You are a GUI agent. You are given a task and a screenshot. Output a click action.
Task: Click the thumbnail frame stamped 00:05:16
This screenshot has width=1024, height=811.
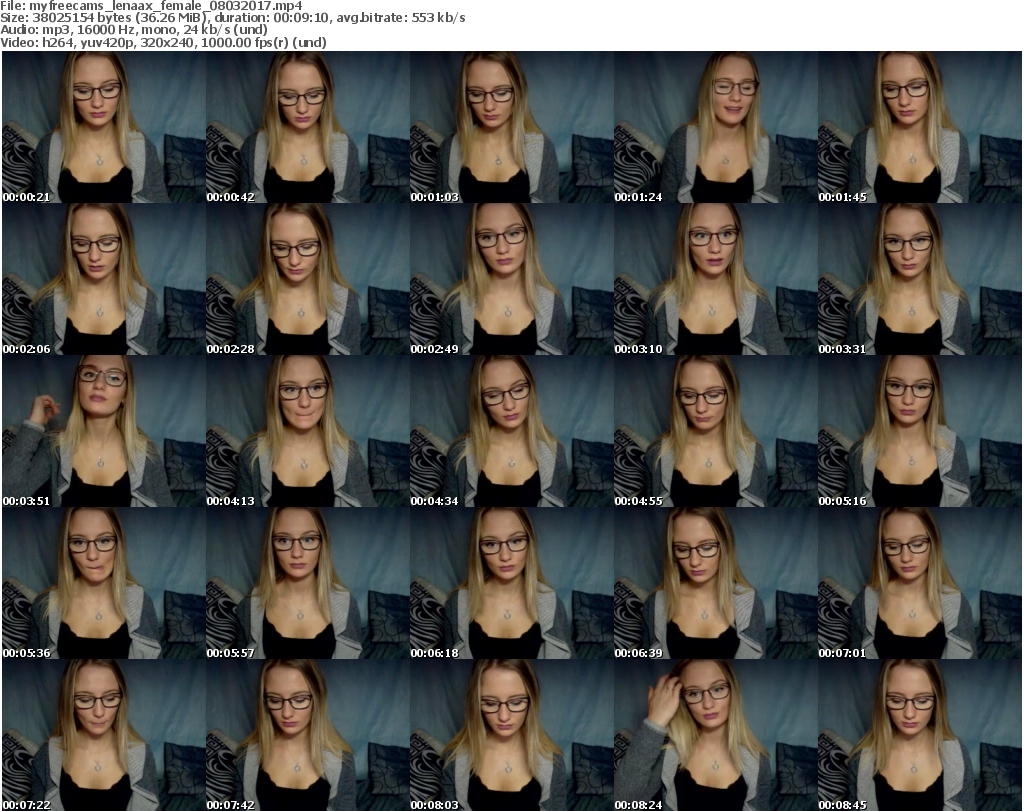(x=920, y=431)
